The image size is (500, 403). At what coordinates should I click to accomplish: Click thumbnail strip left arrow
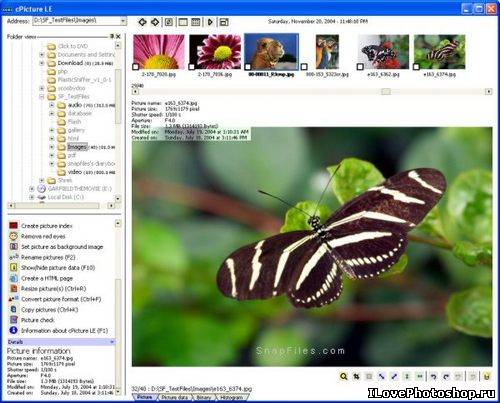click(135, 91)
